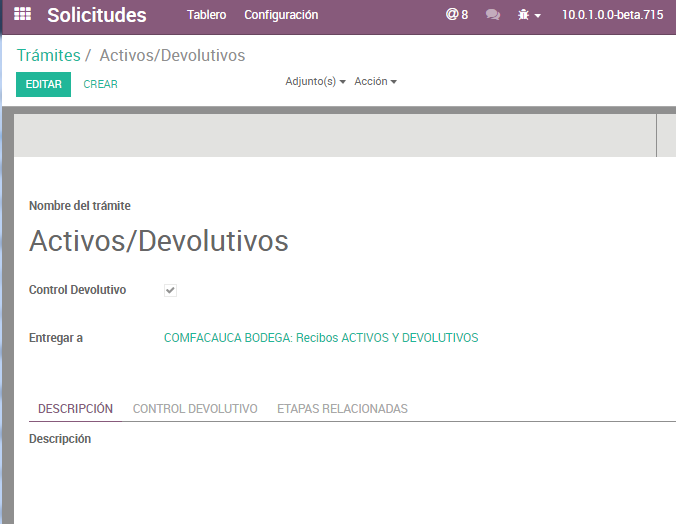Open the conversations chat bubble icon
The width and height of the screenshot is (676, 524).
pyautogui.click(x=492, y=15)
